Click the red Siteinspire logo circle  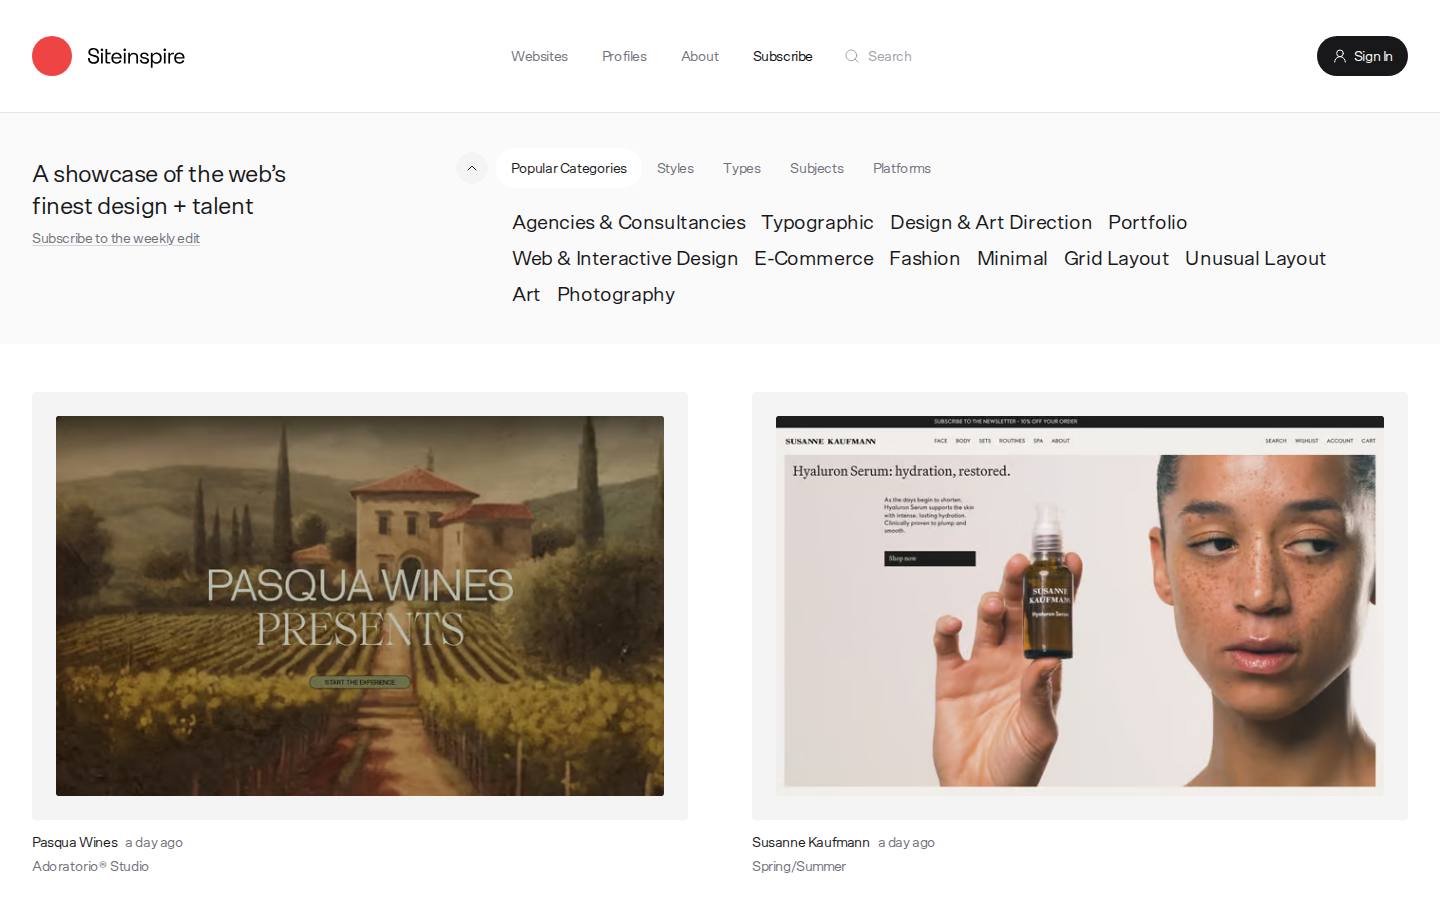point(52,56)
